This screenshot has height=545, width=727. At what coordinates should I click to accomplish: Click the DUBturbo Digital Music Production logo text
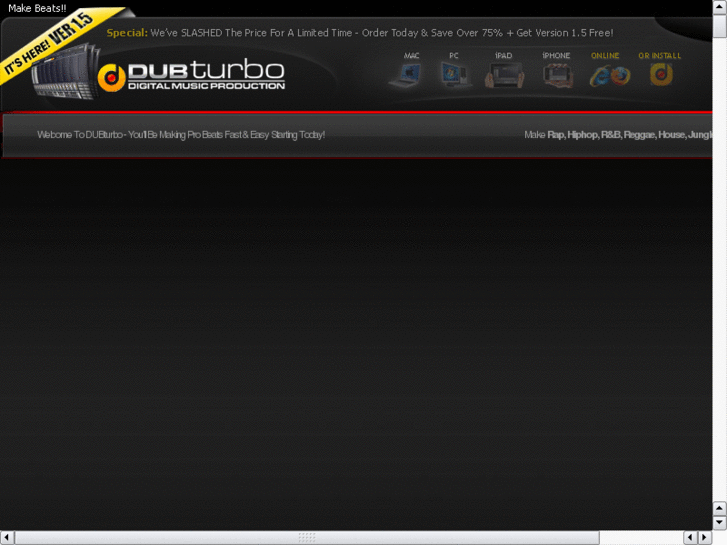[206, 74]
